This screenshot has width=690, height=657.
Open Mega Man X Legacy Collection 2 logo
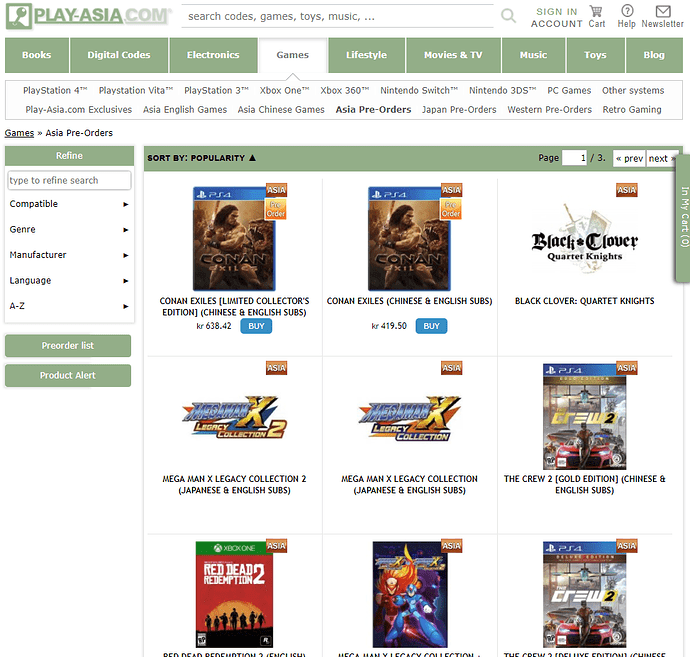(x=235, y=417)
